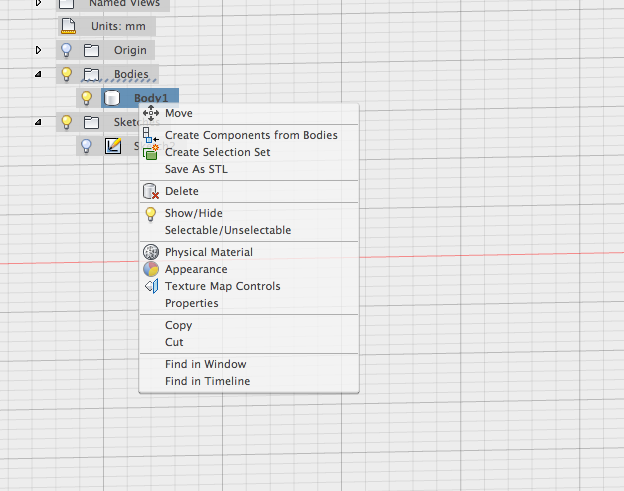Viewport: 624px width, 491px height.
Task: Toggle visibility lightbulb of Sketches folder
Action: 66,122
